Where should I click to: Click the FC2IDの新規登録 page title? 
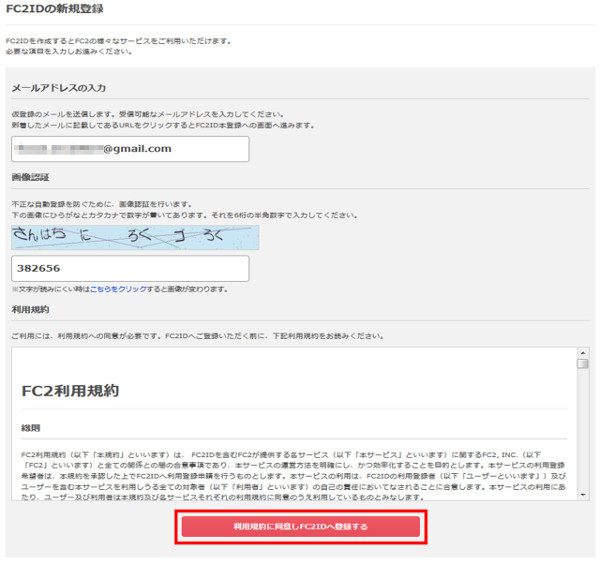click(55, 9)
